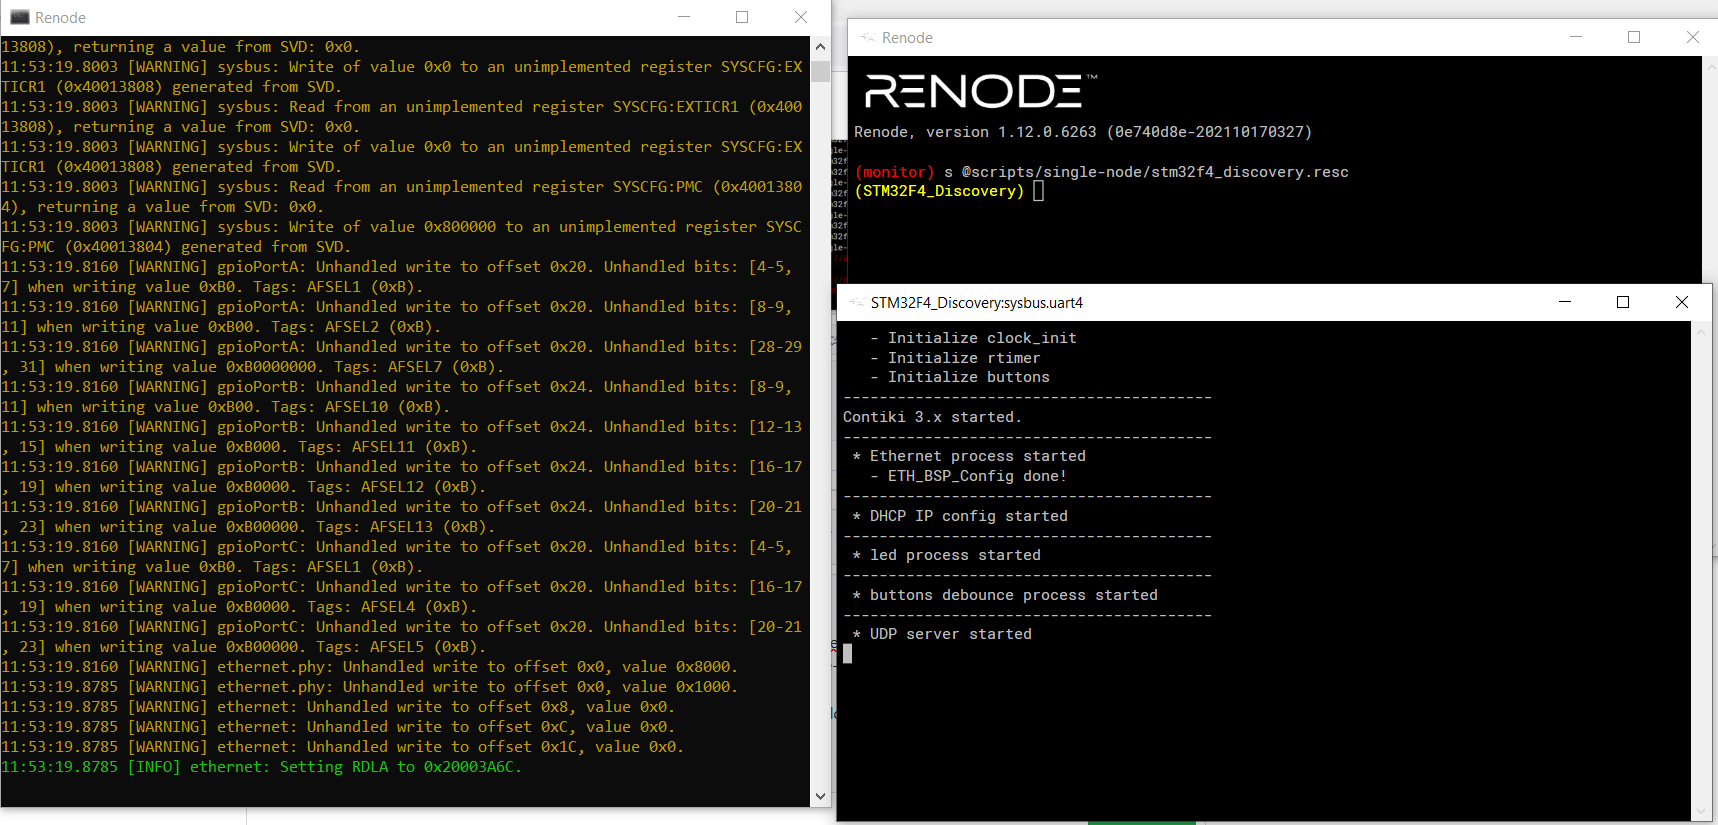The height and width of the screenshot is (825, 1718).
Task: Close the STM32F4_Discovery:sysbus.uart4 window
Action: click(x=1682, y=302)
